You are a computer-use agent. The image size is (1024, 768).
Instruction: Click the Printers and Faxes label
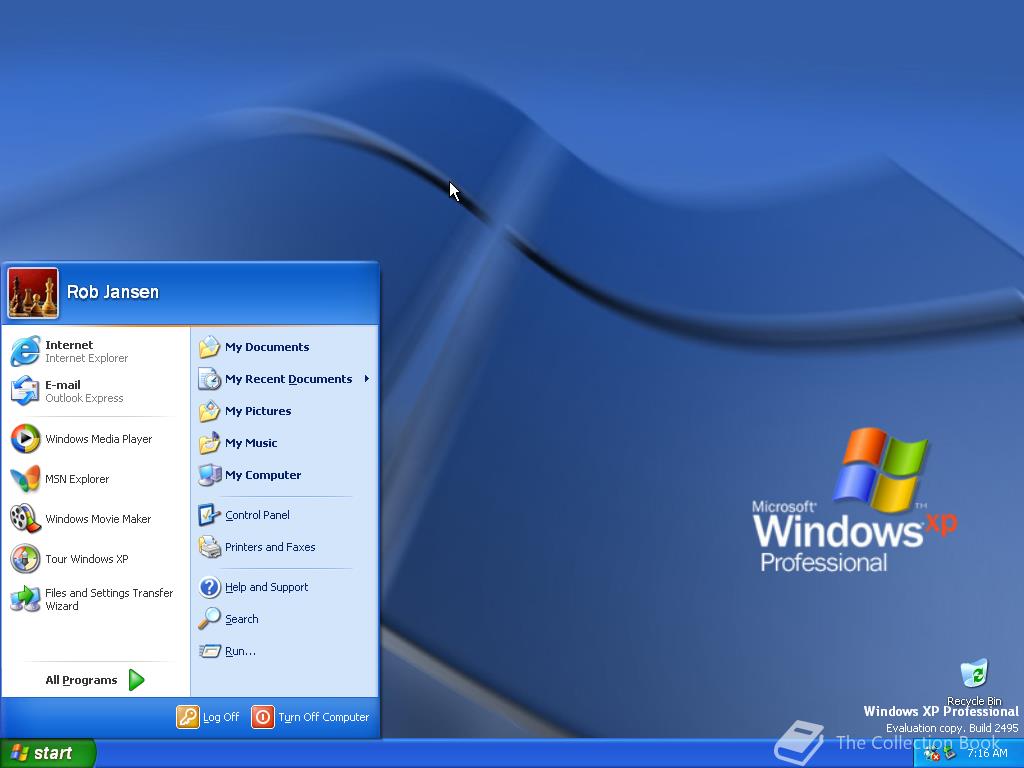point(270,547)
